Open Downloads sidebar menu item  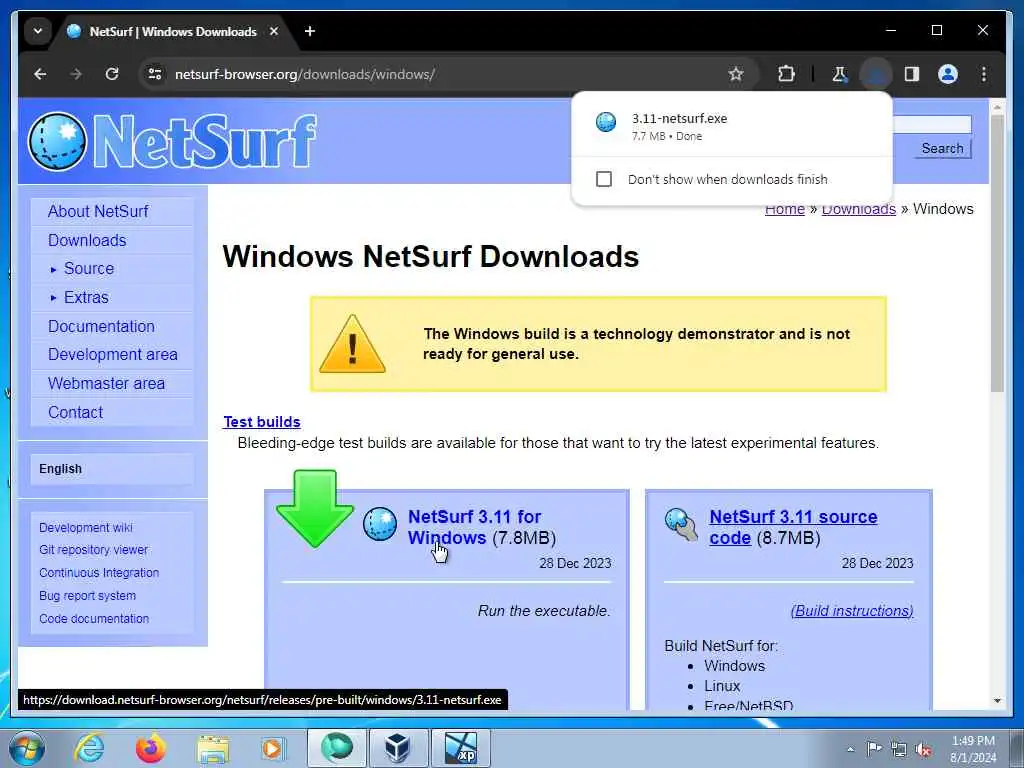(87, 240)
